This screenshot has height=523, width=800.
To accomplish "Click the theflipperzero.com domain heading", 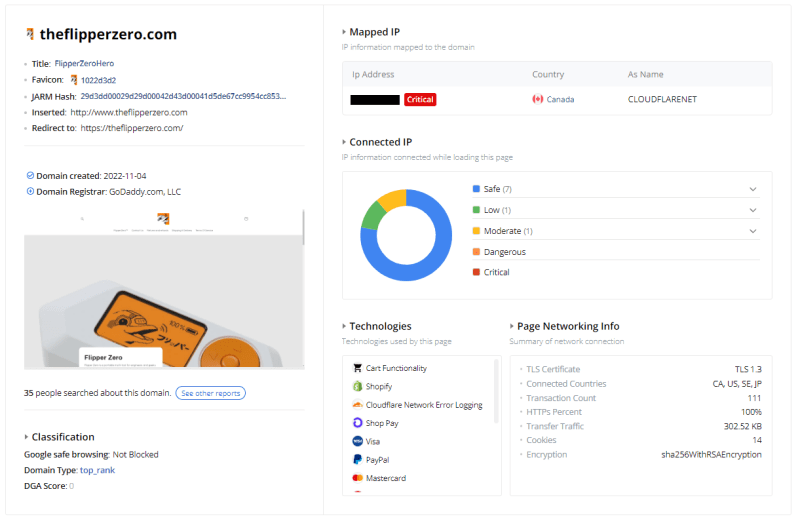I will (108, 34).
